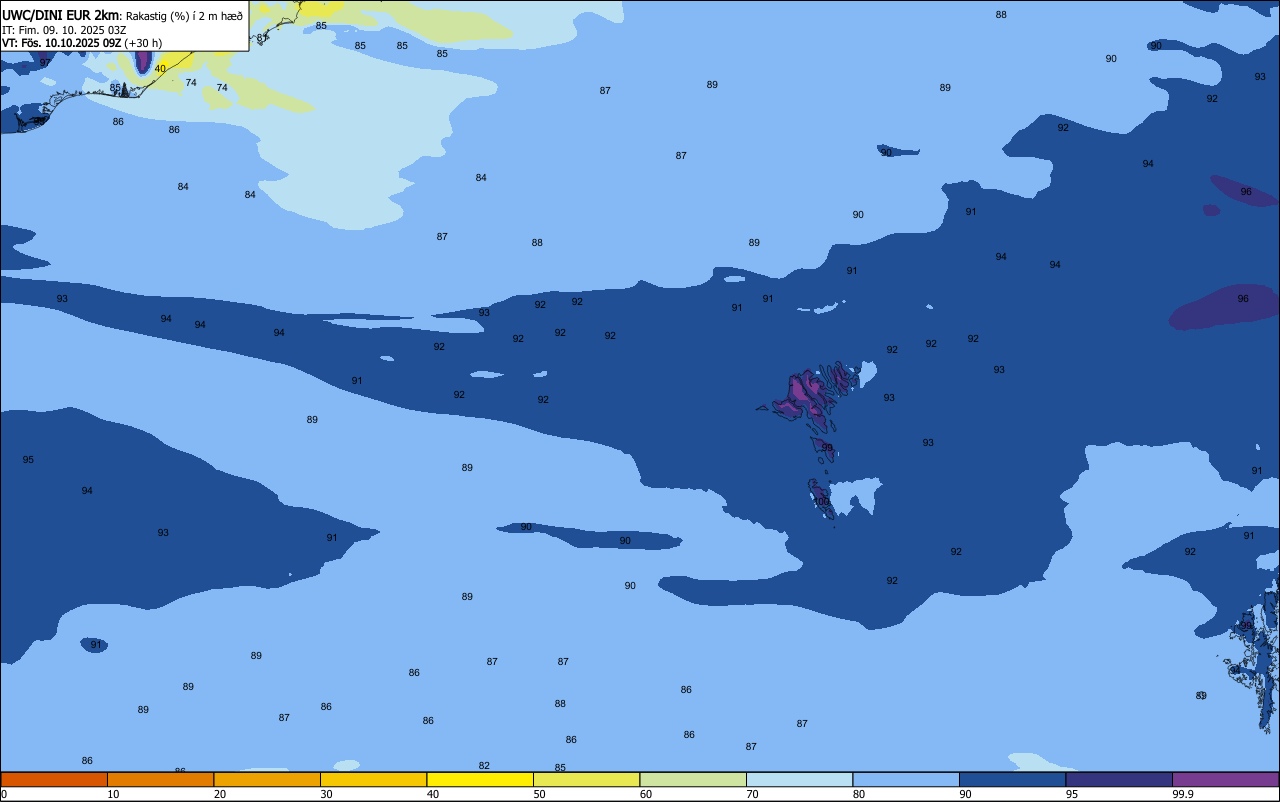
Task: Click the light green 60–70 legend swatch
Action: click(693, 779)
